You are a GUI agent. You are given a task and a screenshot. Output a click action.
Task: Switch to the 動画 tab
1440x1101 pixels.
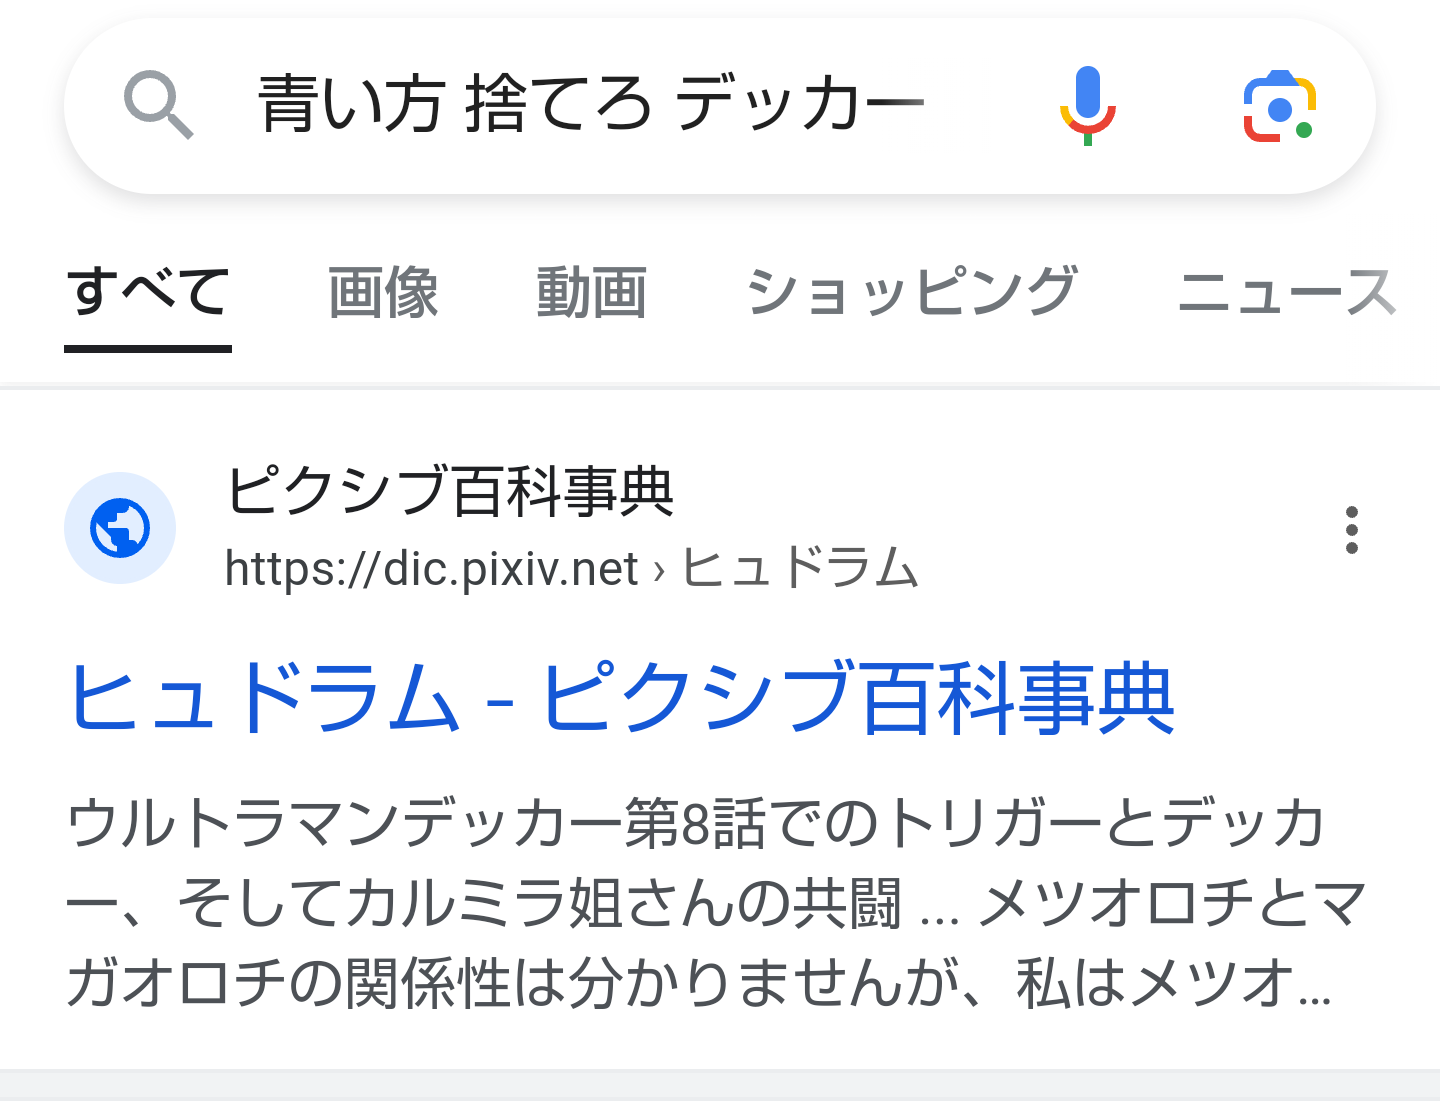tap(591, 293)
